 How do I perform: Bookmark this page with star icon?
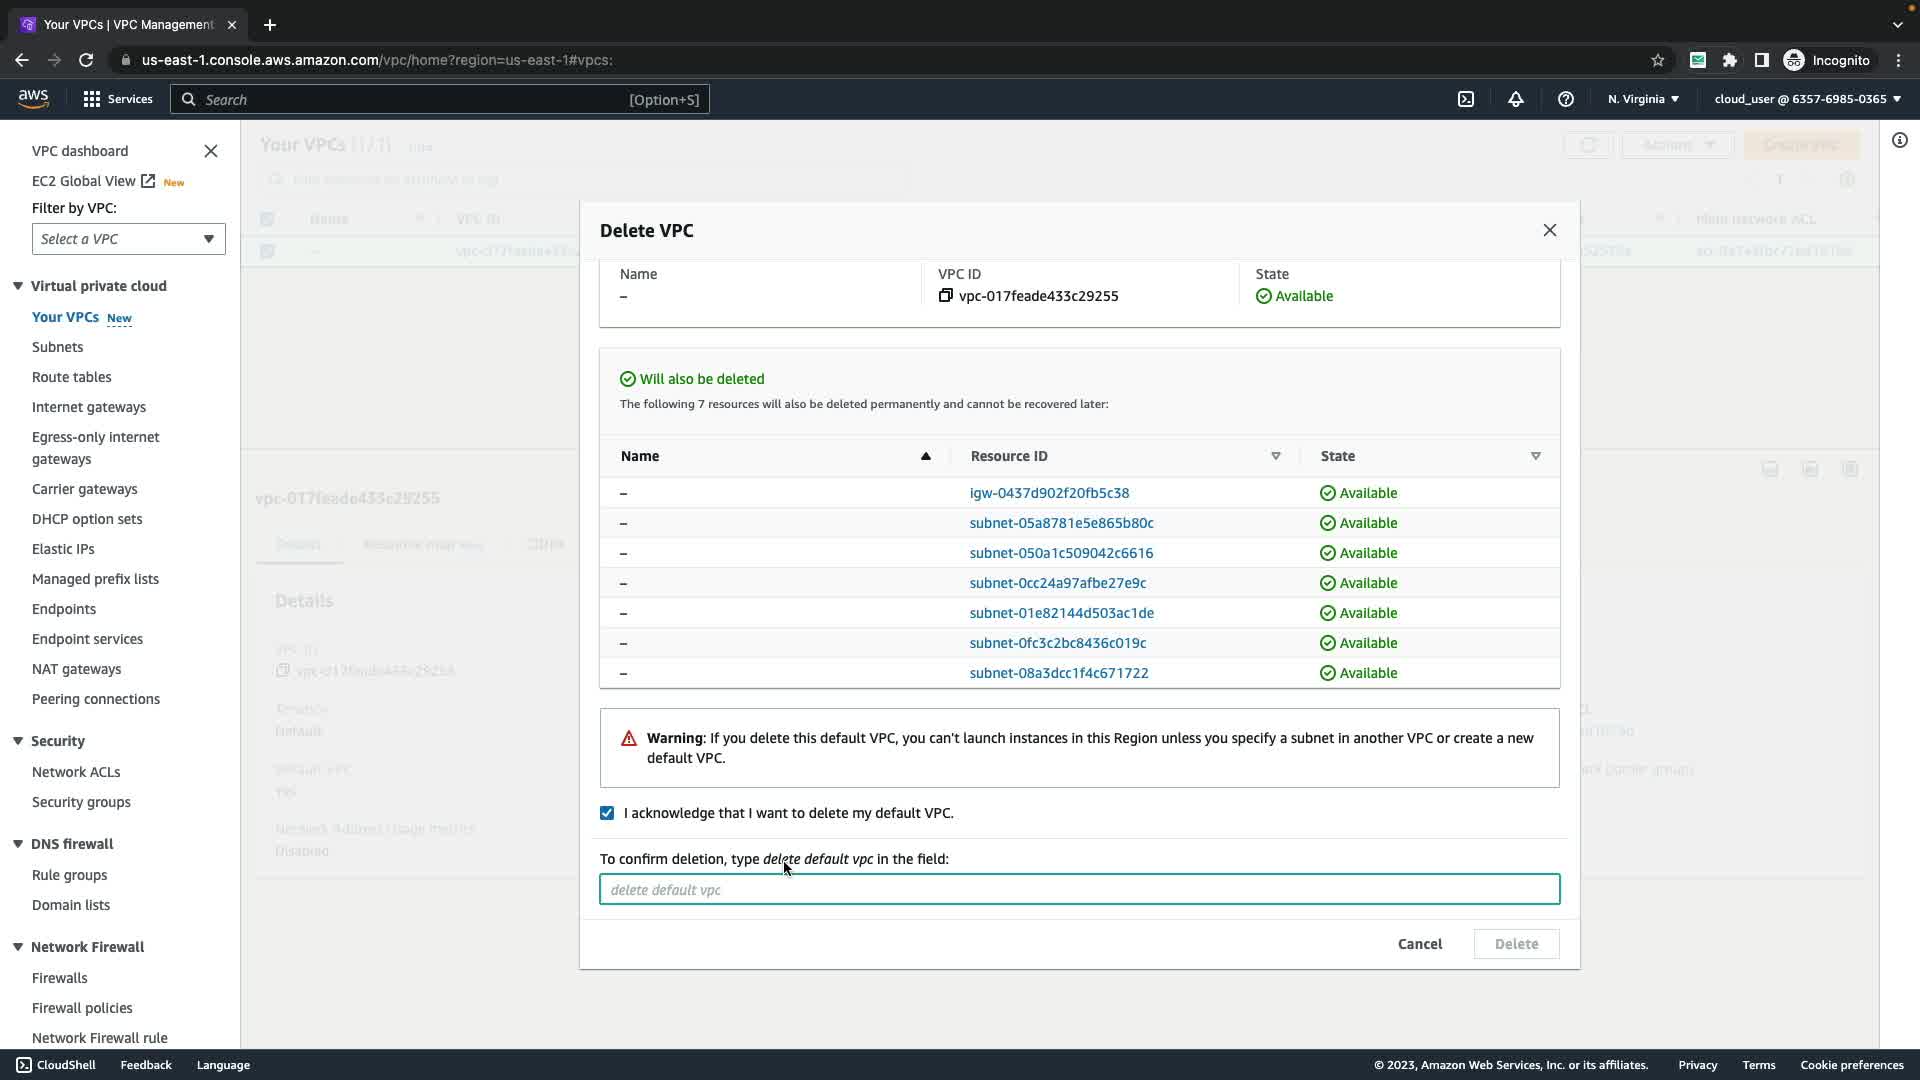[x=1658, y=60]
